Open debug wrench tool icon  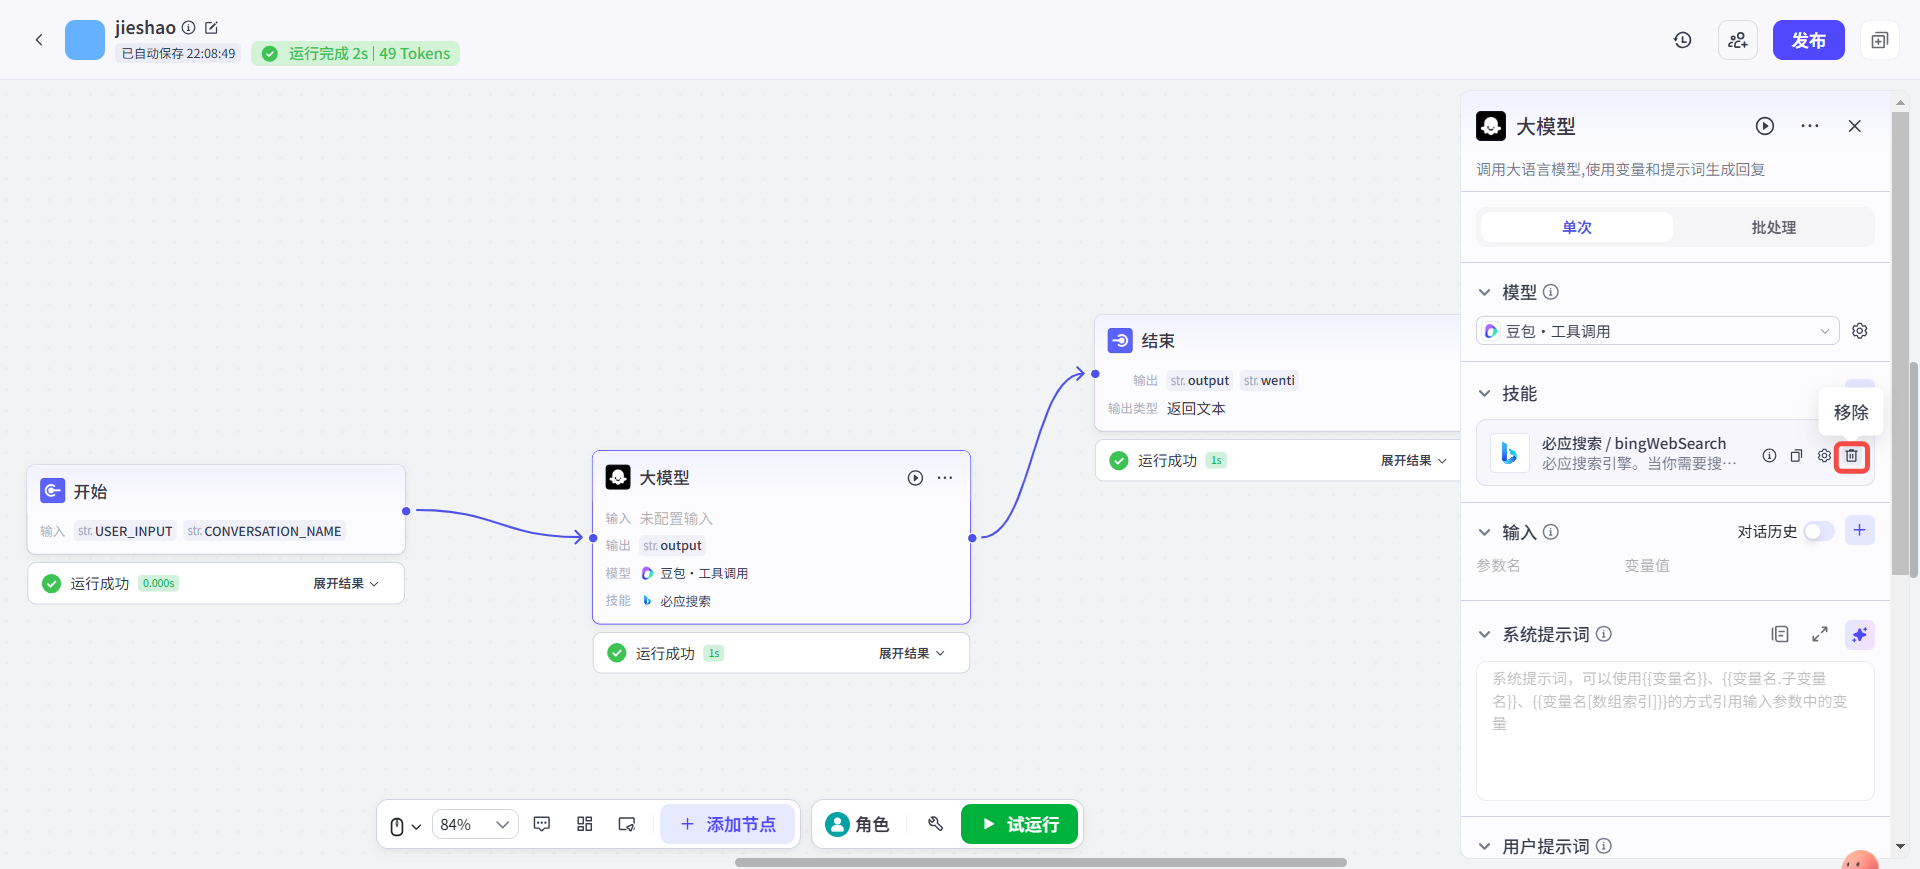(936, 824)
